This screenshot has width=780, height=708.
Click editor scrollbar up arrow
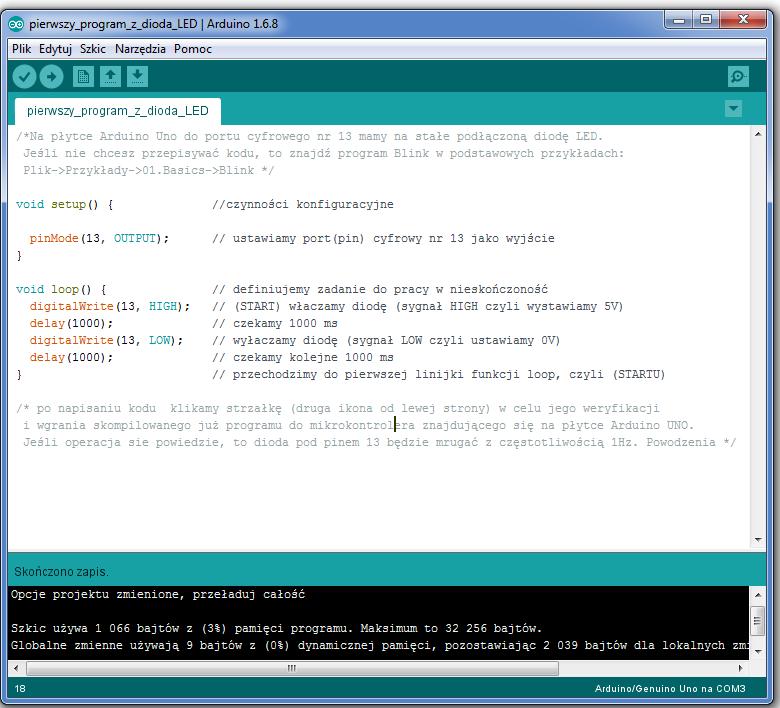tap(758, 133)
